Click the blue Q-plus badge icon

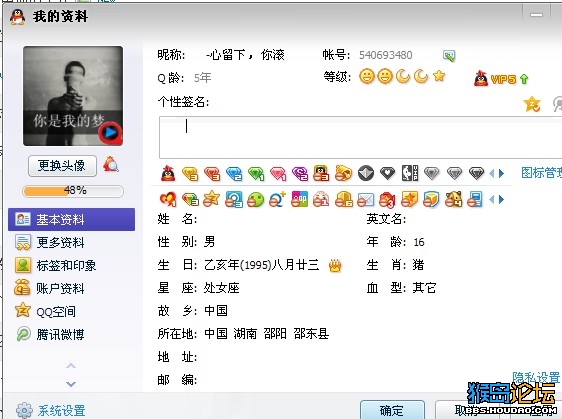277,199
